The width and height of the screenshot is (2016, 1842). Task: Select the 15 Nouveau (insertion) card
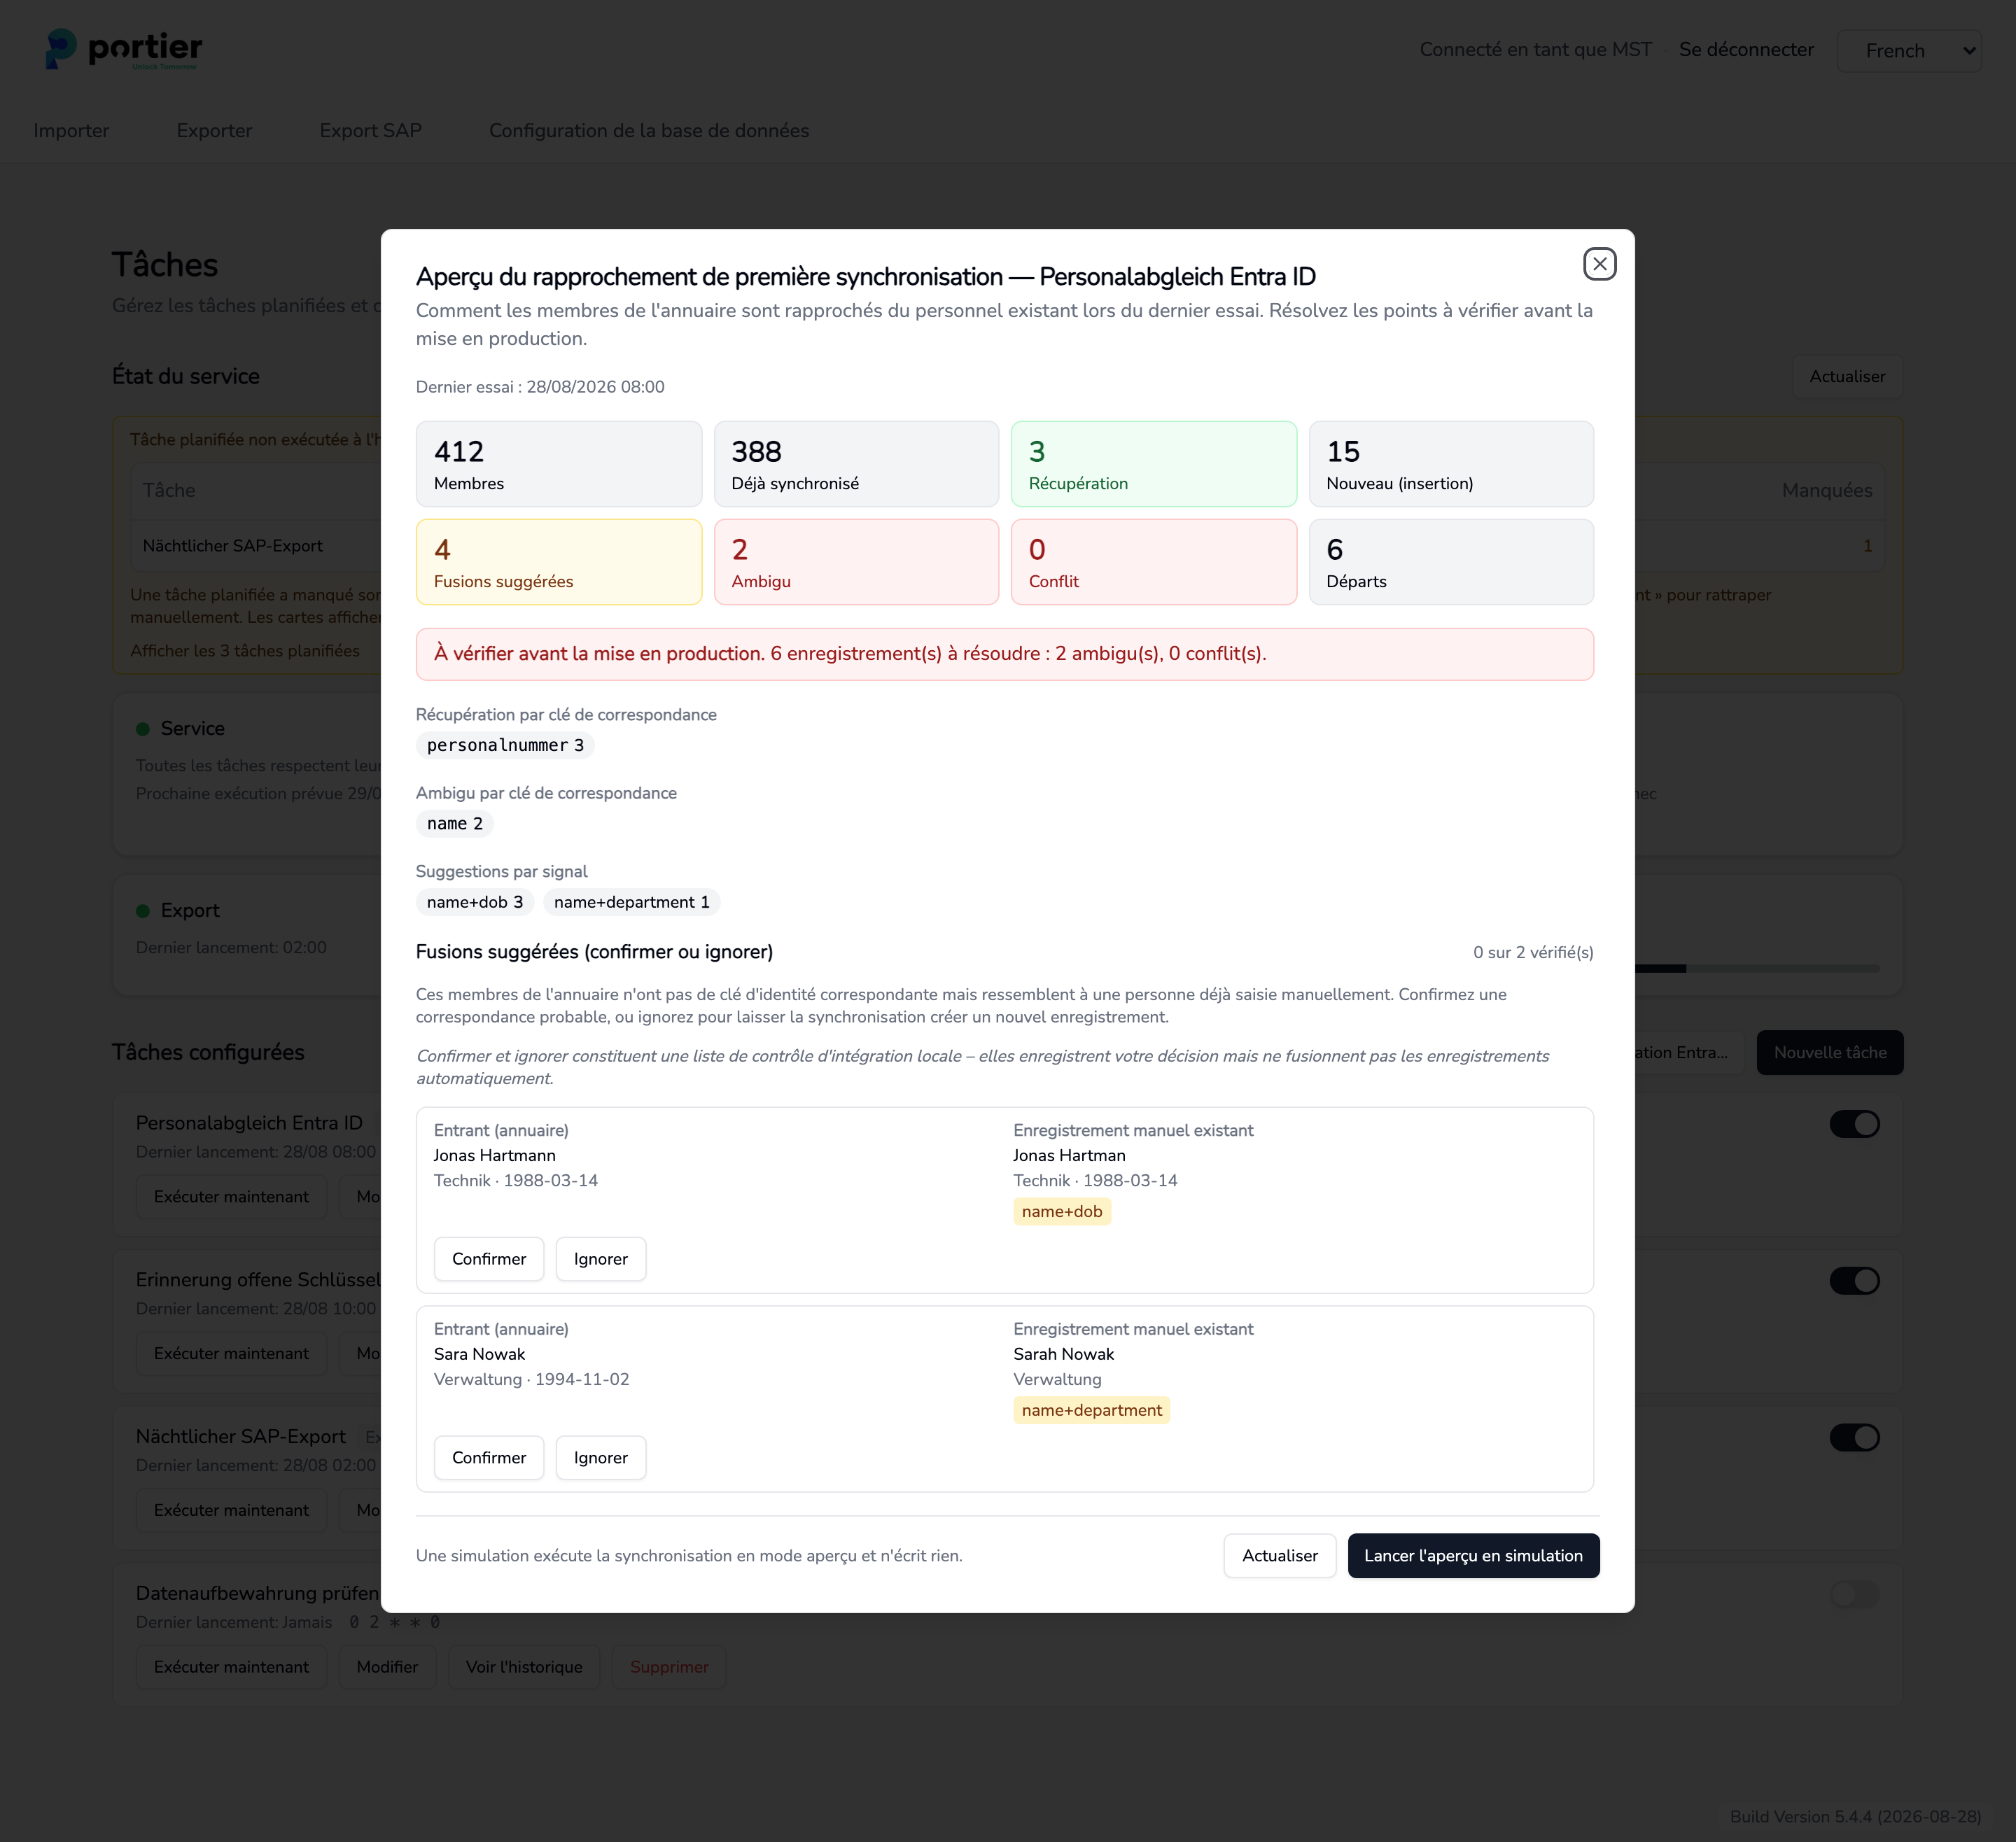(x=1451, y=464)
